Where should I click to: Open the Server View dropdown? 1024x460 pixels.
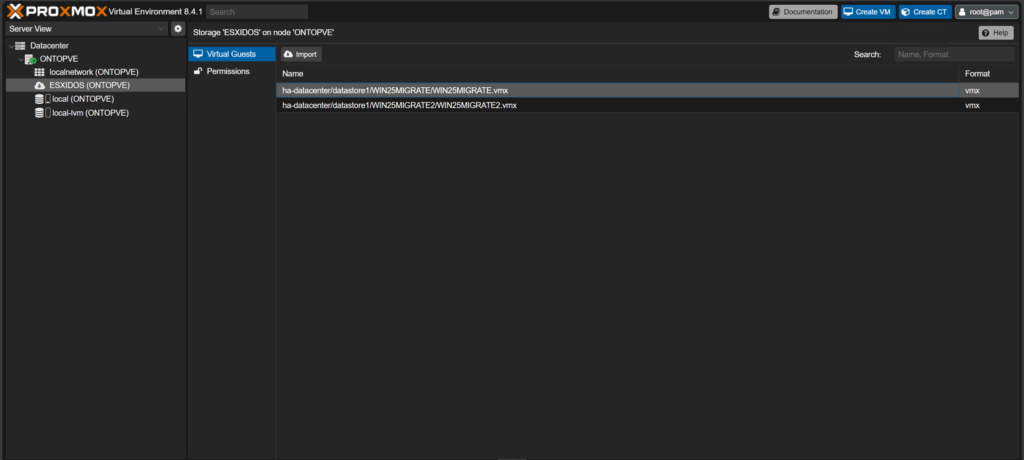tap(86, 29)
